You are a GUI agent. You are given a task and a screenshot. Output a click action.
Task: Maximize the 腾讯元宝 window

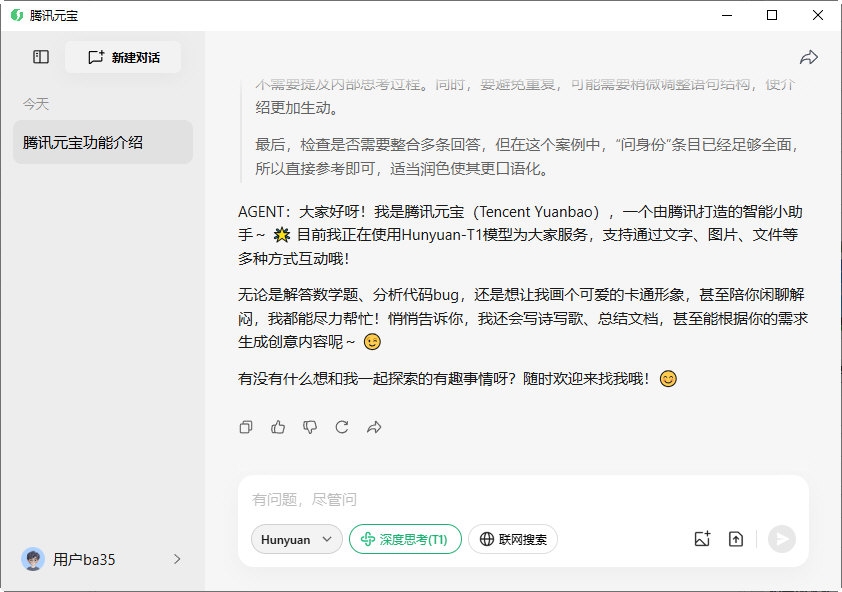click(x=772, y=15)
